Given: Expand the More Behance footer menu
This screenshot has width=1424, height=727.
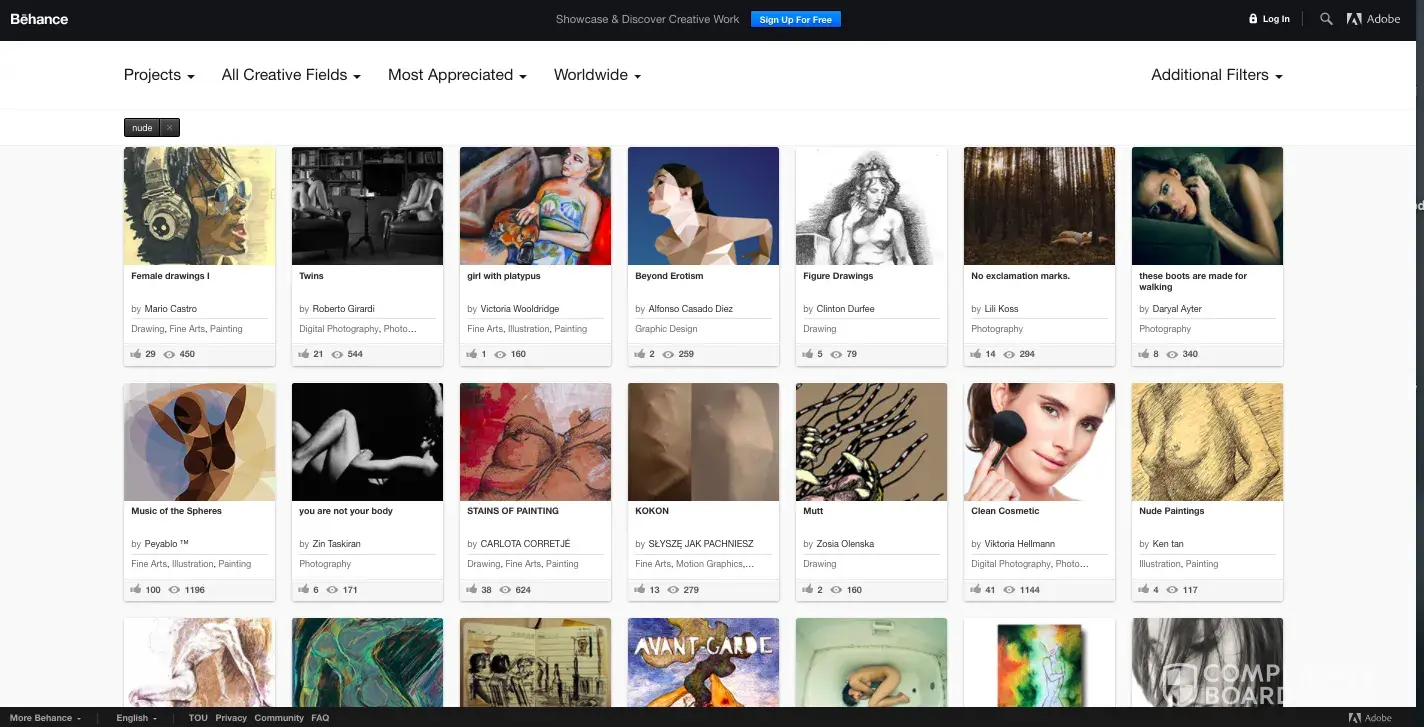Looking at the screenshot, I should coord(46,718).
